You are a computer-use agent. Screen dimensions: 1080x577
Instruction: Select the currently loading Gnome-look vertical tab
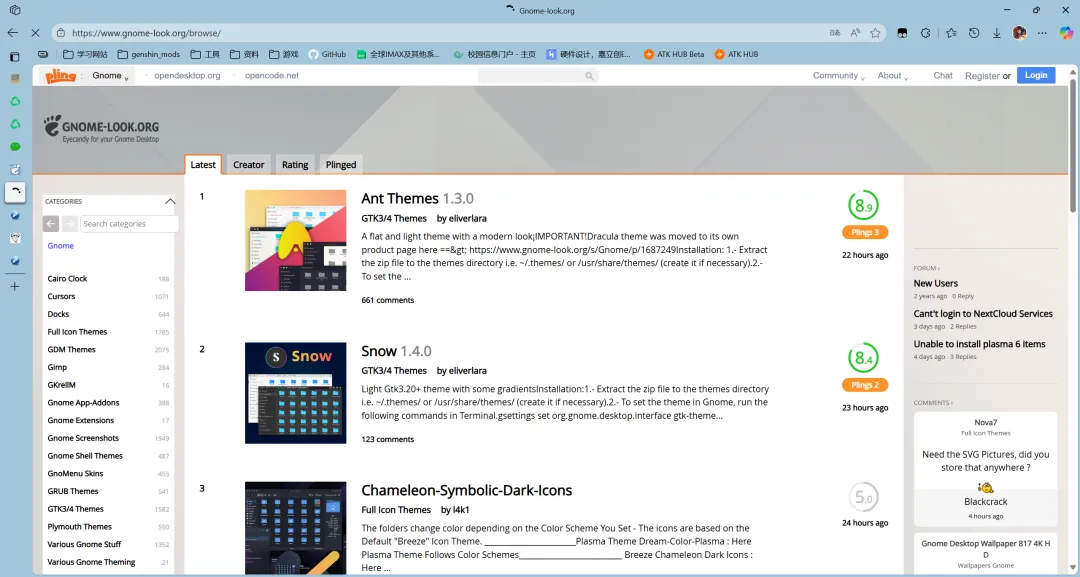coord(15,192)
